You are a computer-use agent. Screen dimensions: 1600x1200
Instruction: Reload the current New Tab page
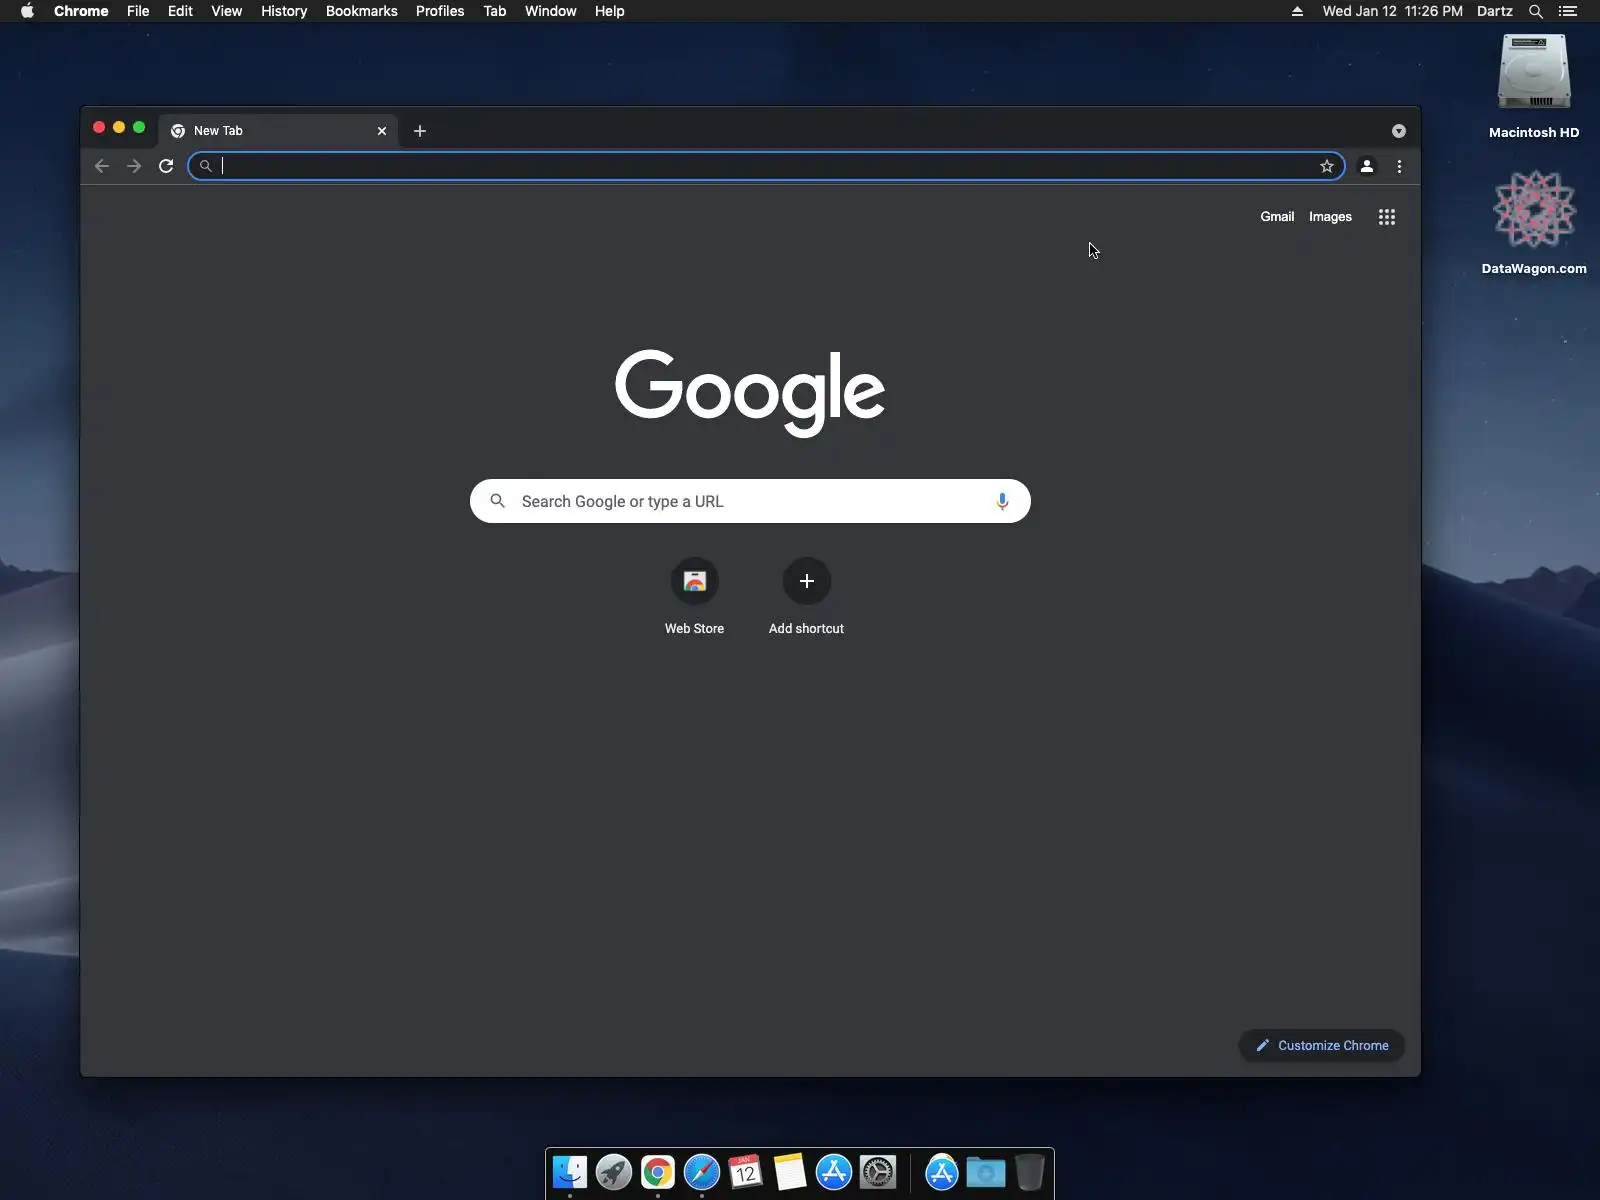pos(166,166)
